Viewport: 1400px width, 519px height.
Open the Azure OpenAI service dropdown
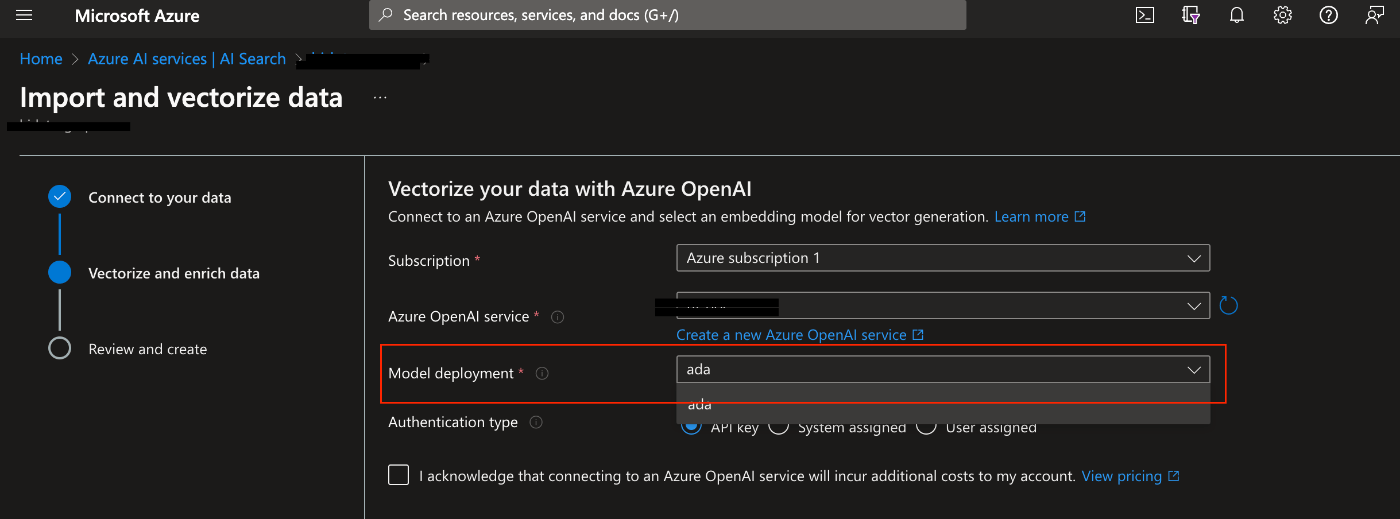click(943, 305)
